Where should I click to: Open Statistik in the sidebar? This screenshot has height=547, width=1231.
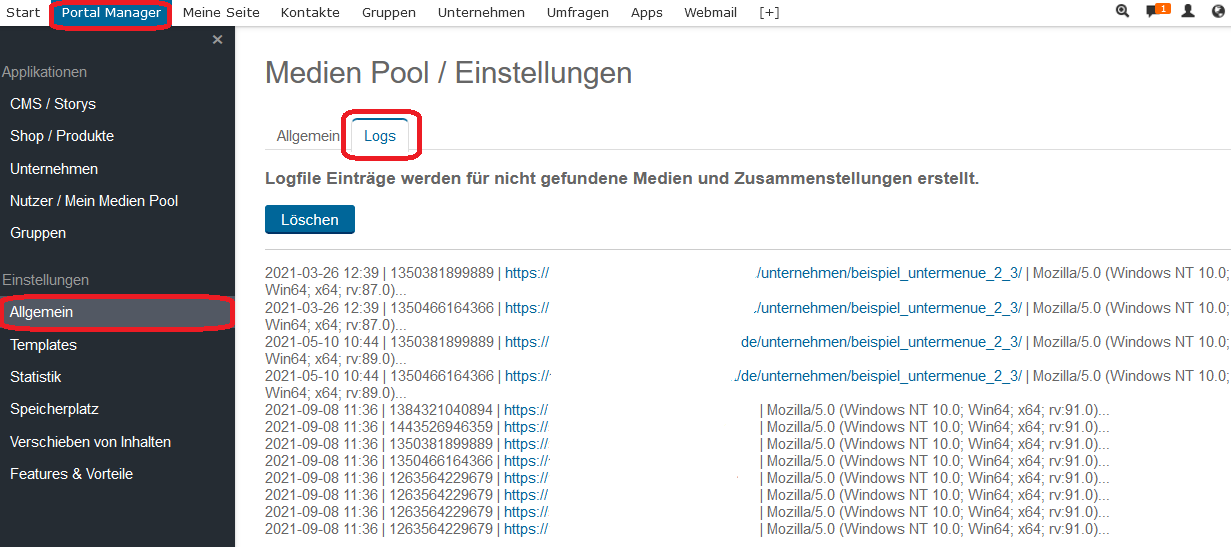36,377
